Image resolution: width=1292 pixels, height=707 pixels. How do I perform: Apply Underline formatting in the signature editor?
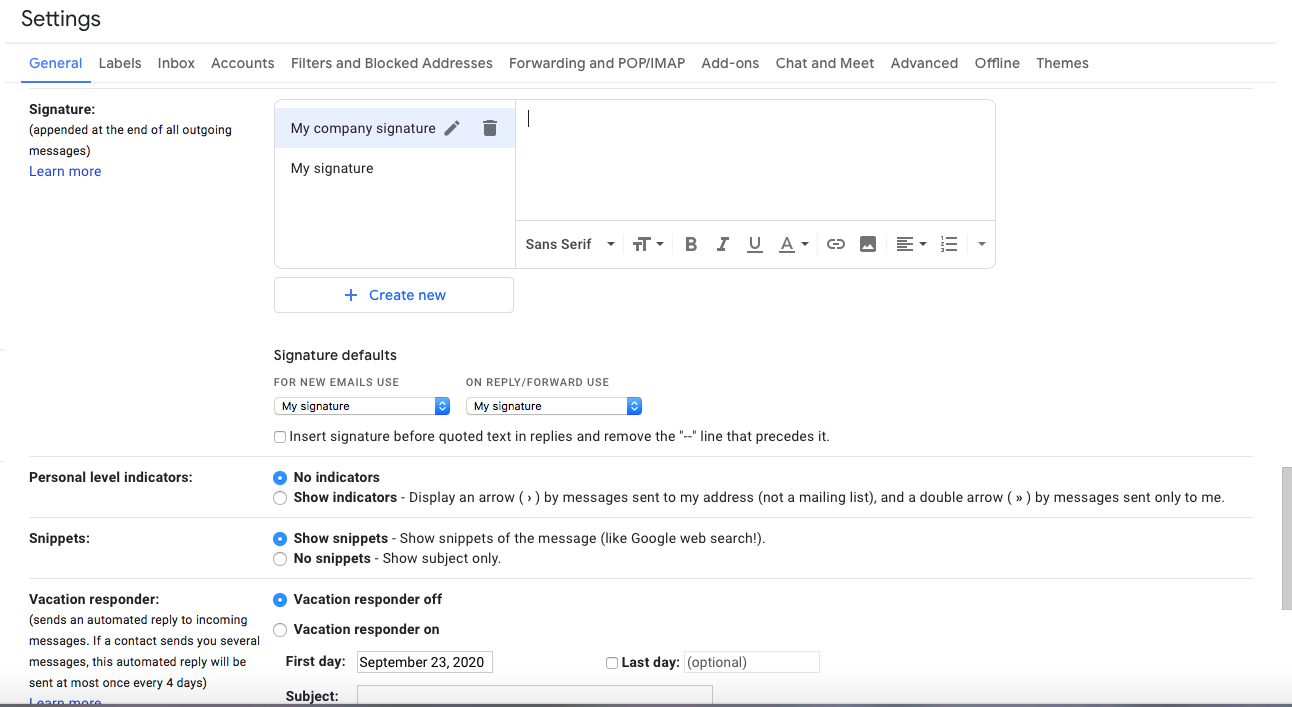pos(754,243)
